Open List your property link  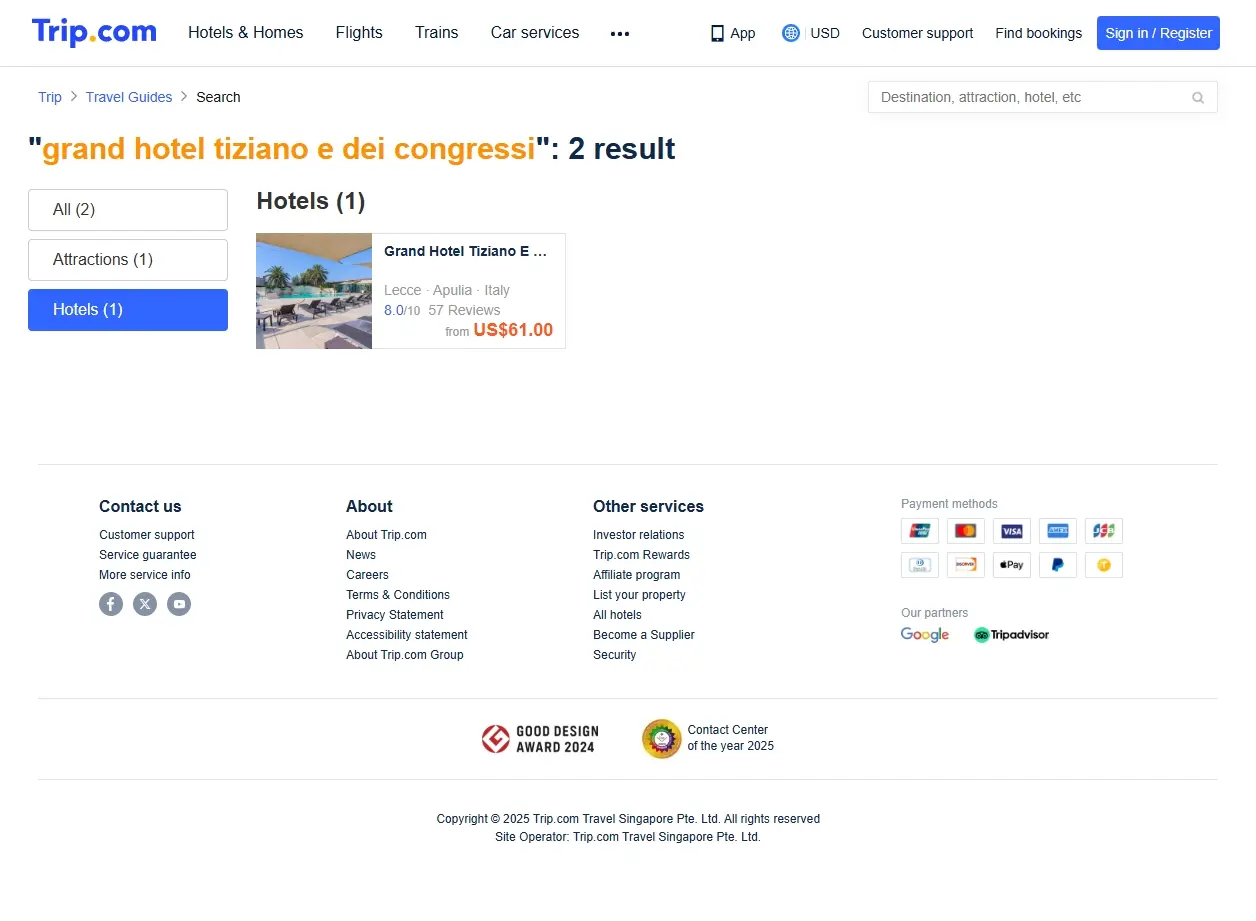[639, 595]
